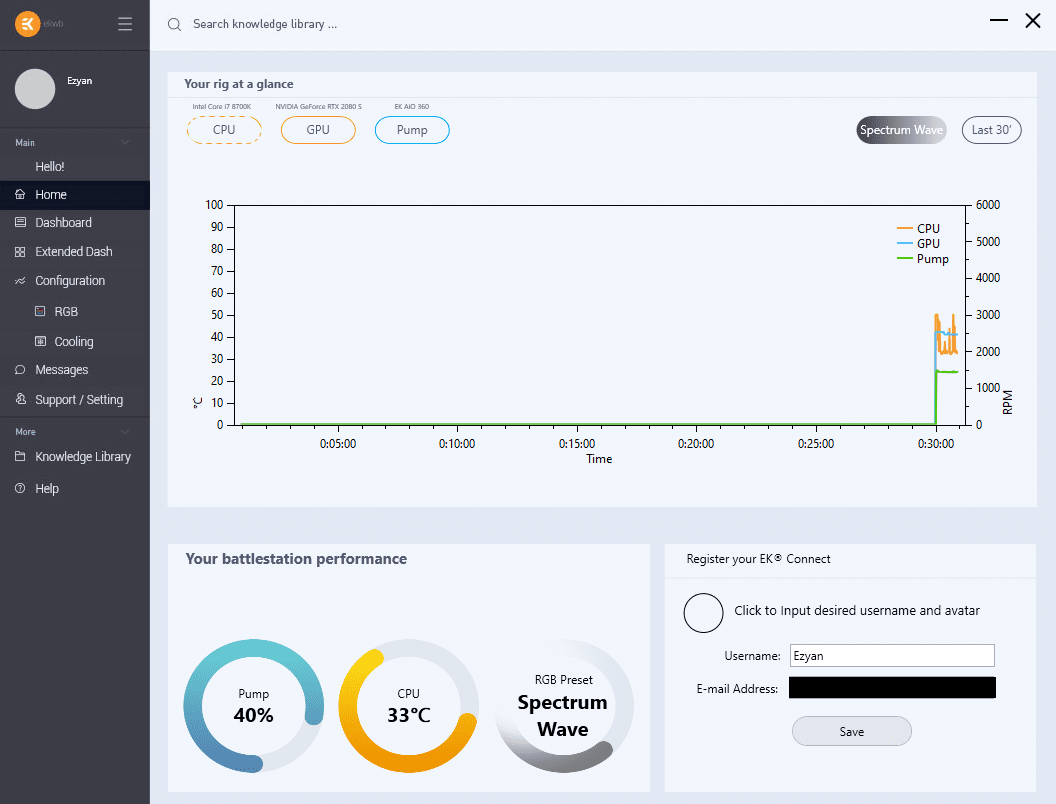Click the Knowledge Library folder icon

coord(20,457)
